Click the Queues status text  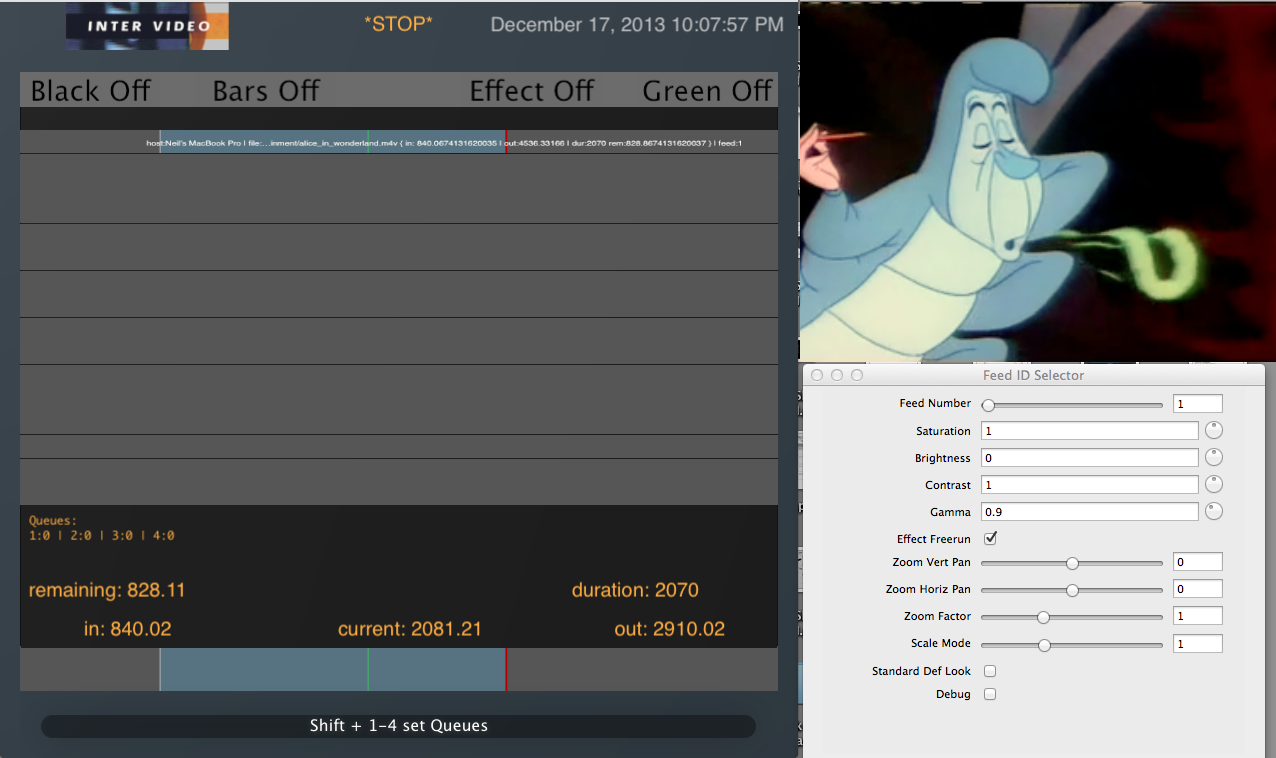pyautogui.click(x=102, y=528)
